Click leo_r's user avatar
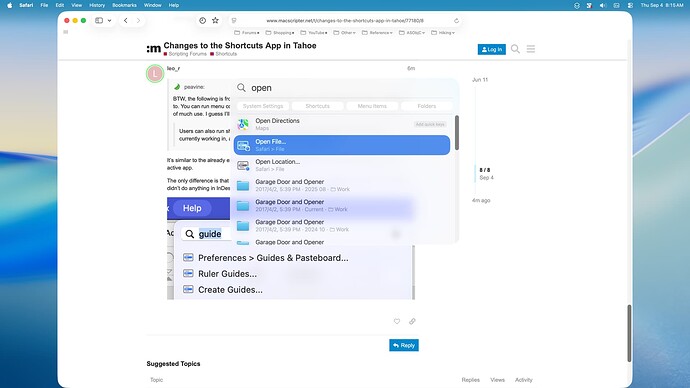 click(x=155, y=73)
